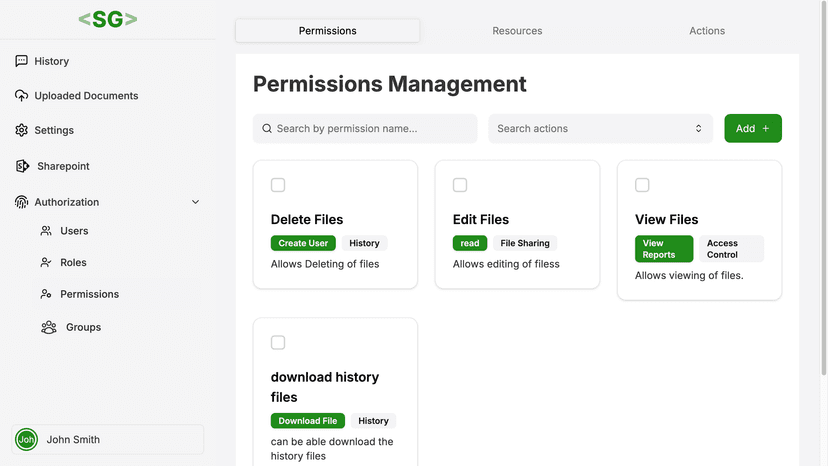This screenshot has height=466, width=828.
Task: Click History tag on Delete Files card
Action: [364, 243]
